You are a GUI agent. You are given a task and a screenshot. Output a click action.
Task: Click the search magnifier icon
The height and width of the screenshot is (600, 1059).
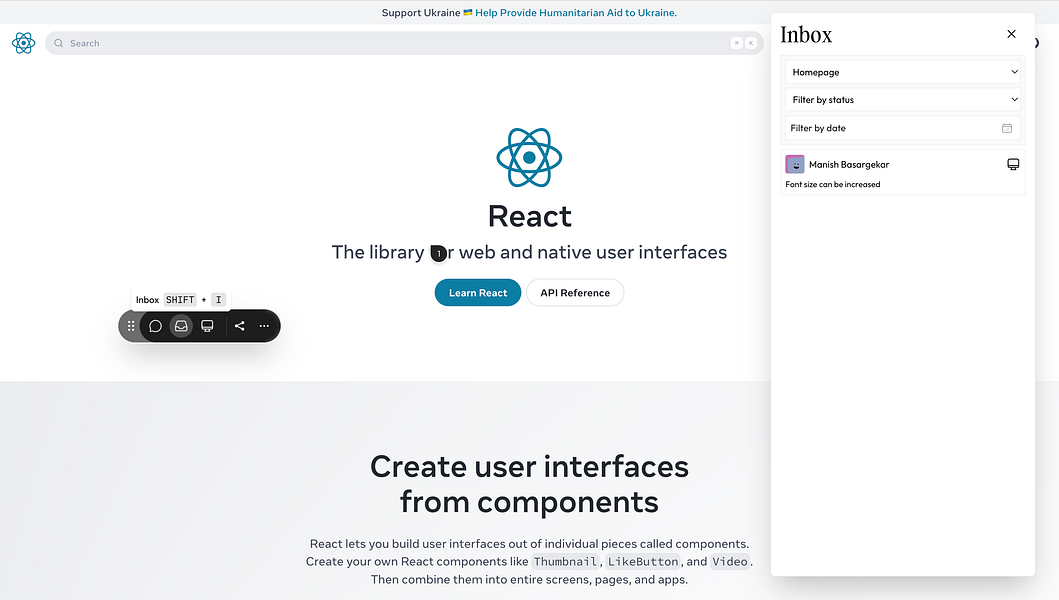click(x=59, y=43)
